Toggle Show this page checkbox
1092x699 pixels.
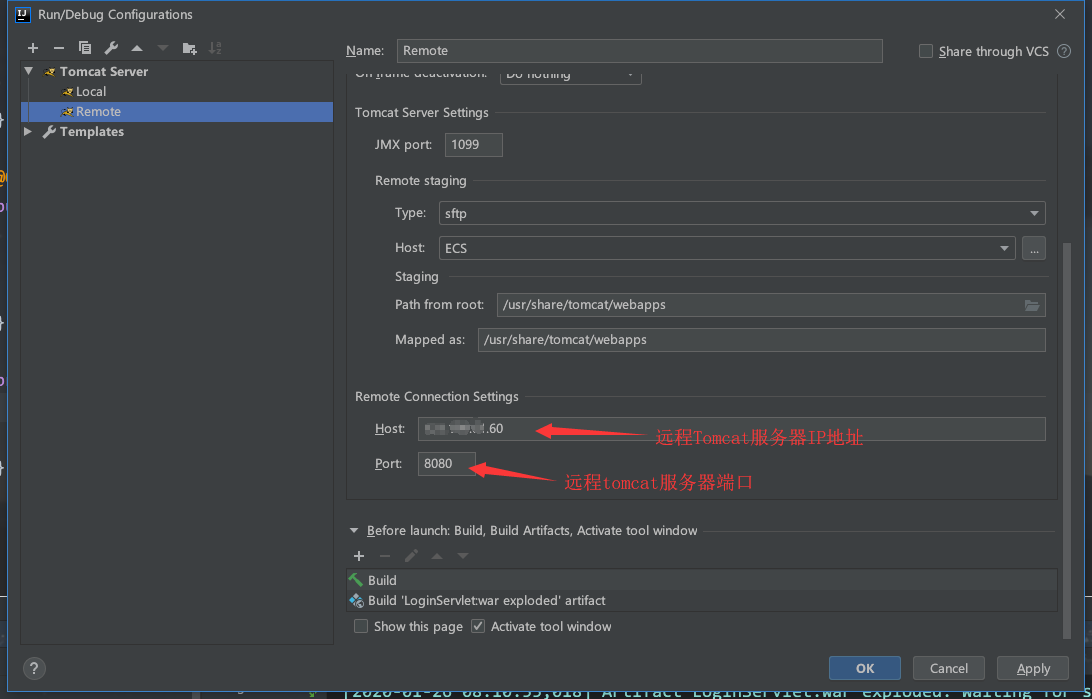pos(361,627)
